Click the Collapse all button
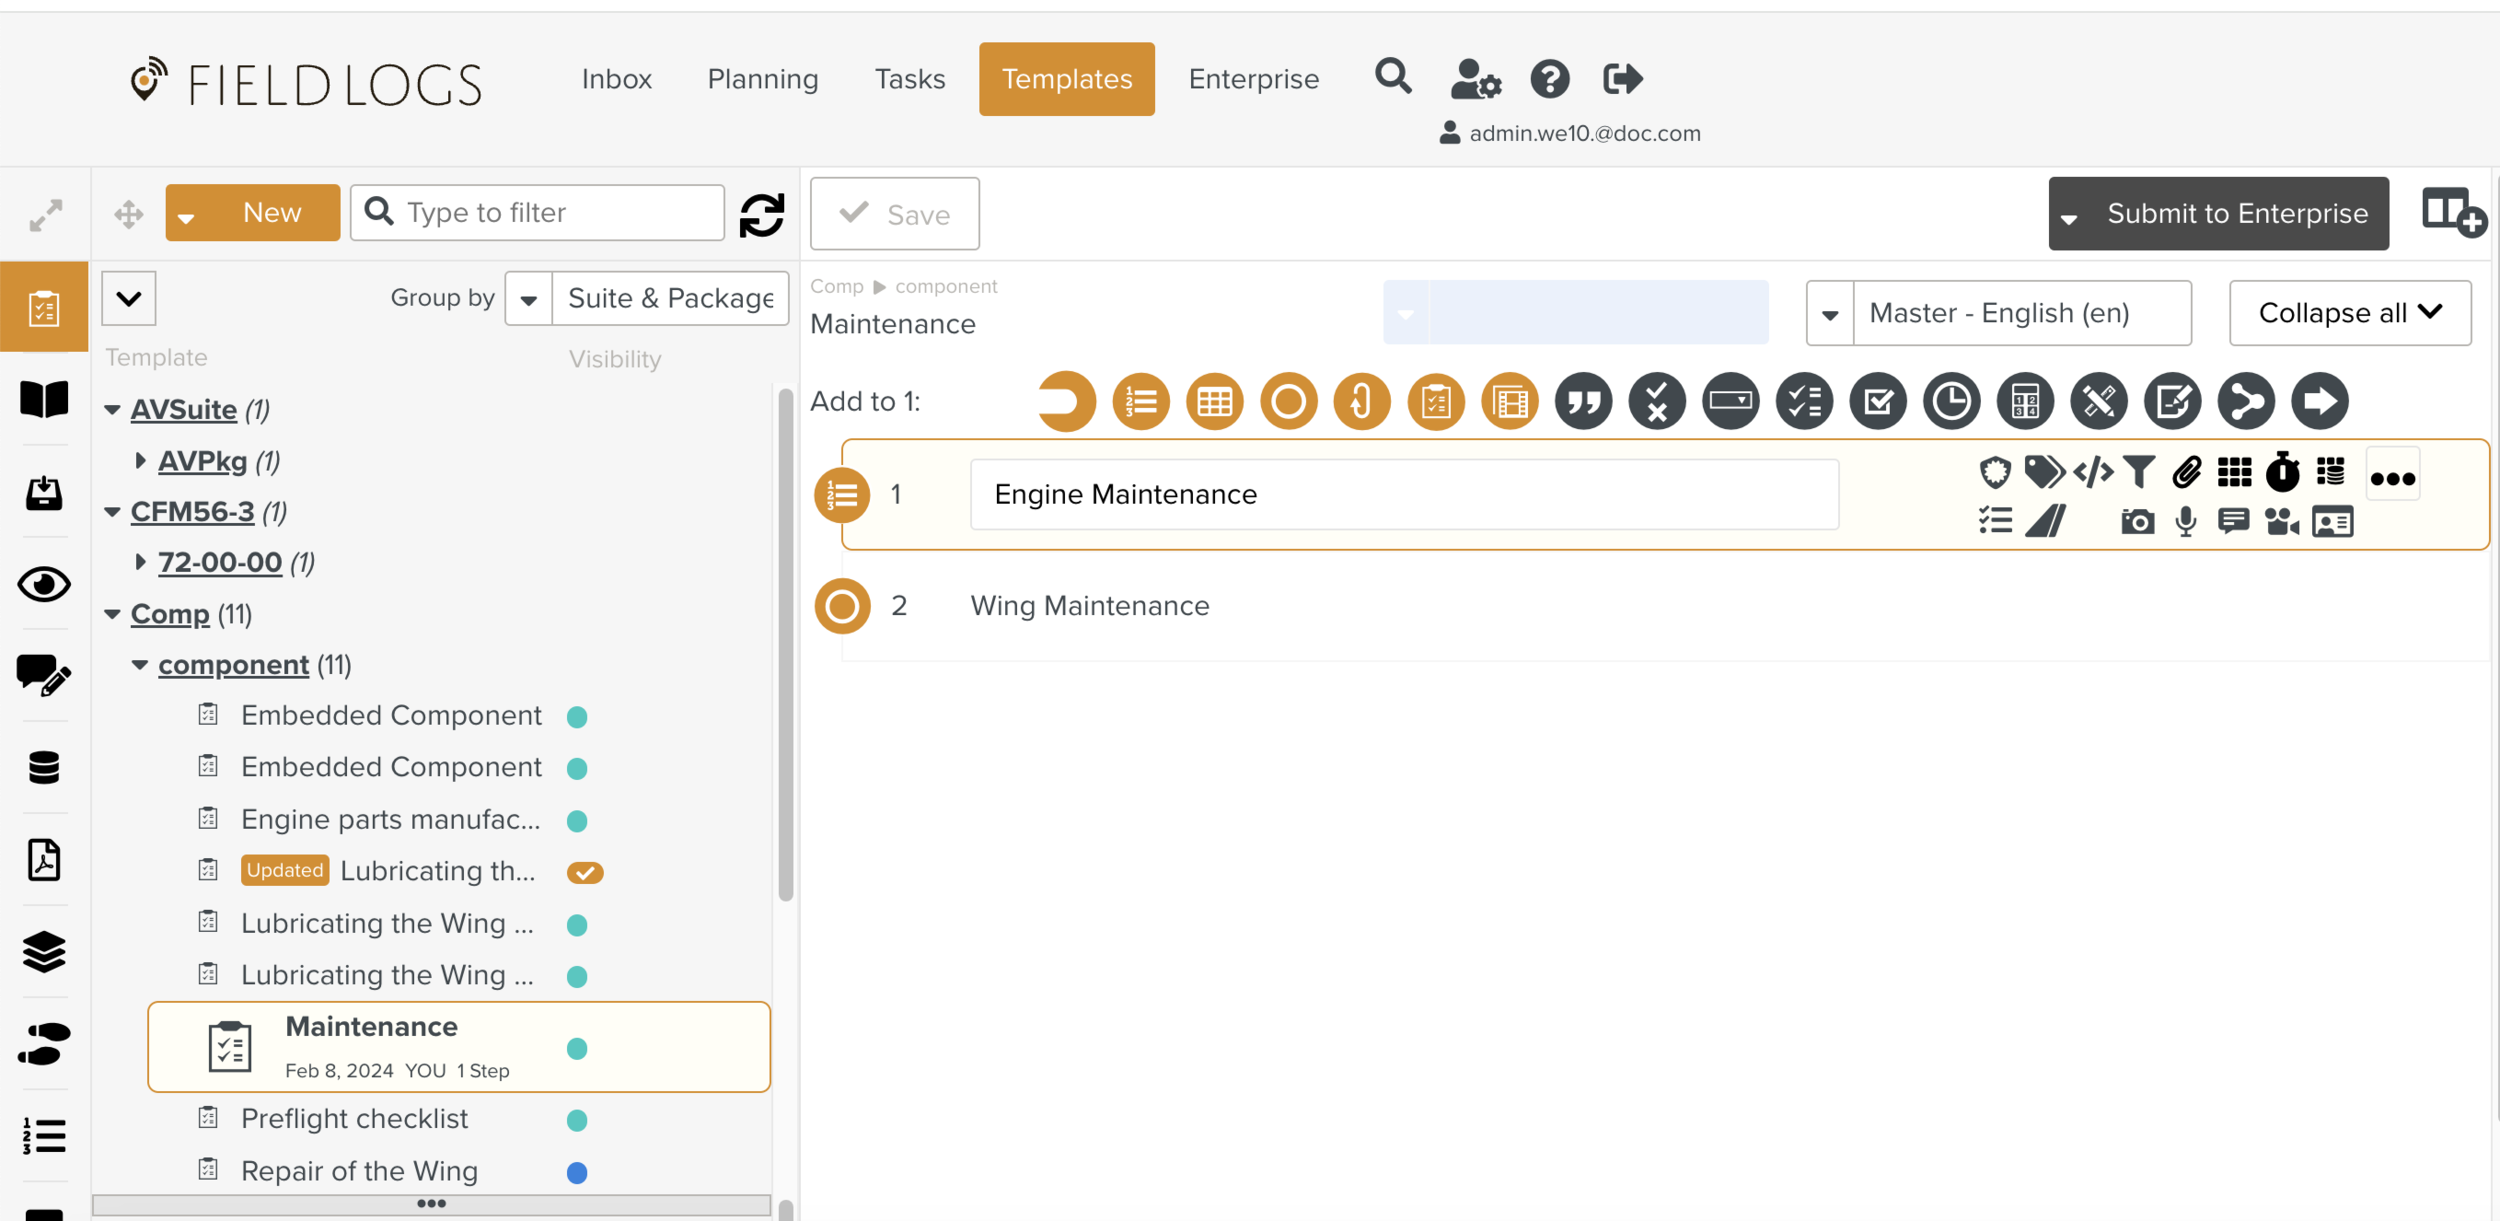The height and width of the screenshot is (1221, 2500). pyautogui.click(x=2349, y=314)
